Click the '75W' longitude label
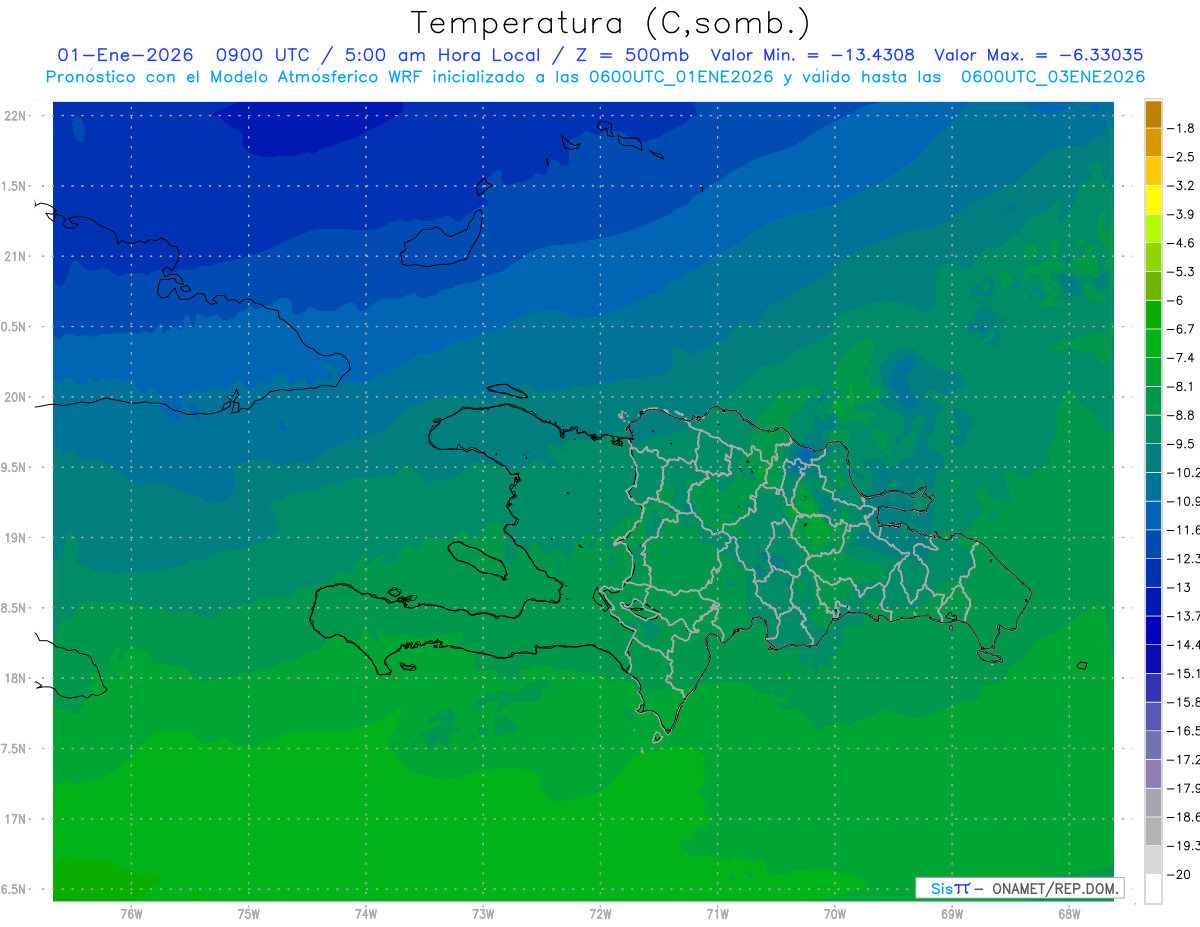The height and width of the screenshot is (927, 1200). [248, 913]
